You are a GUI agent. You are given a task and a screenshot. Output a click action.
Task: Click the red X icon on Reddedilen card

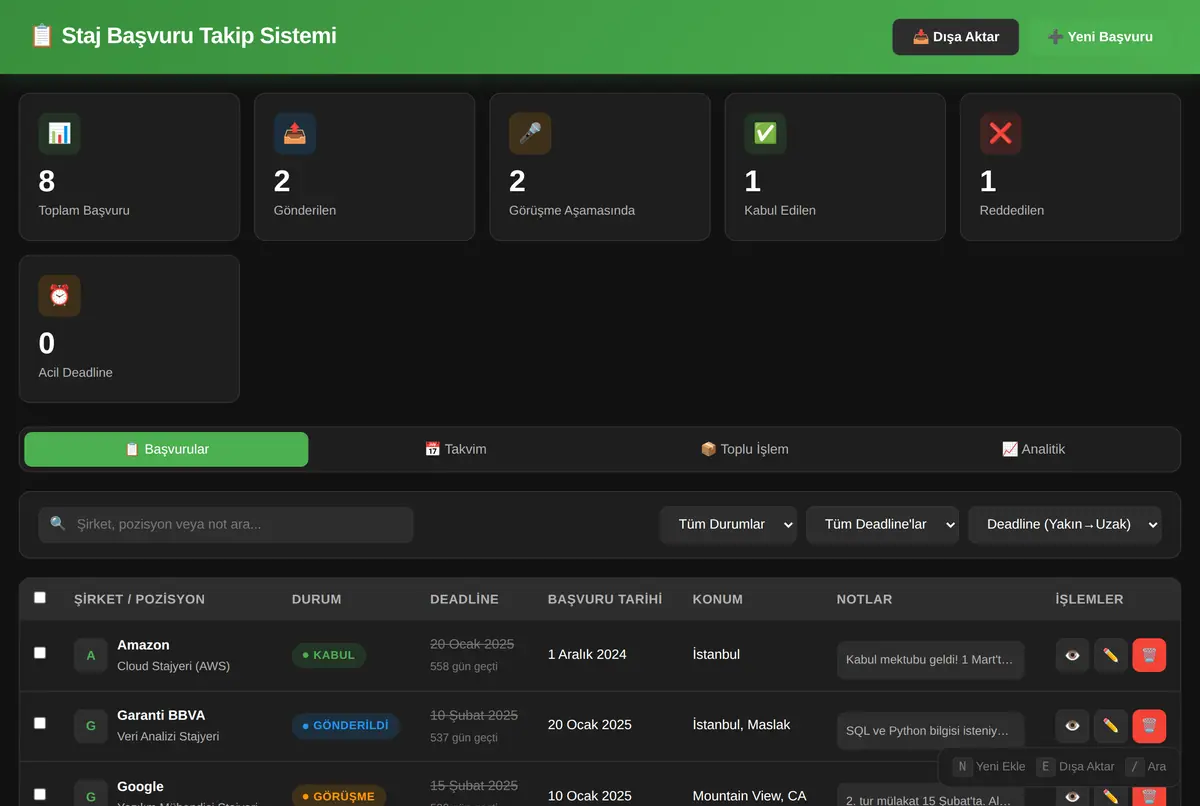pos(1001,134)
